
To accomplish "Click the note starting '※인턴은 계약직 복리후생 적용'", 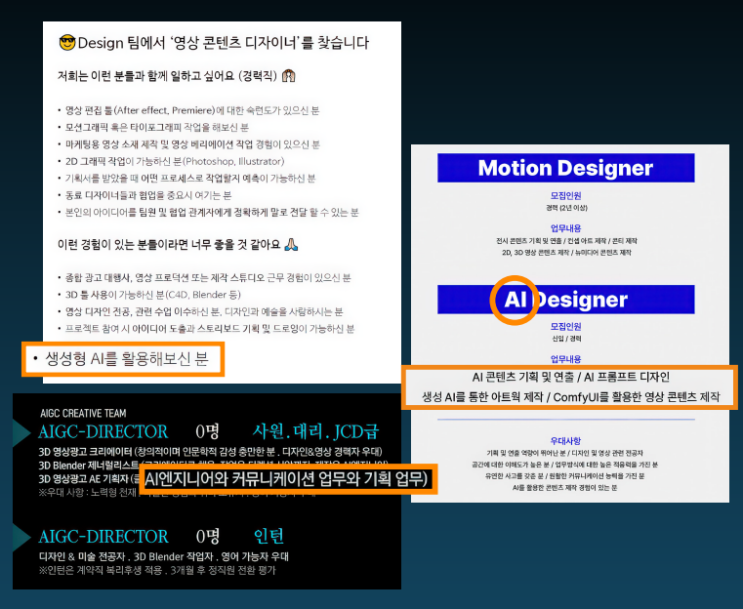I will 157,570.
